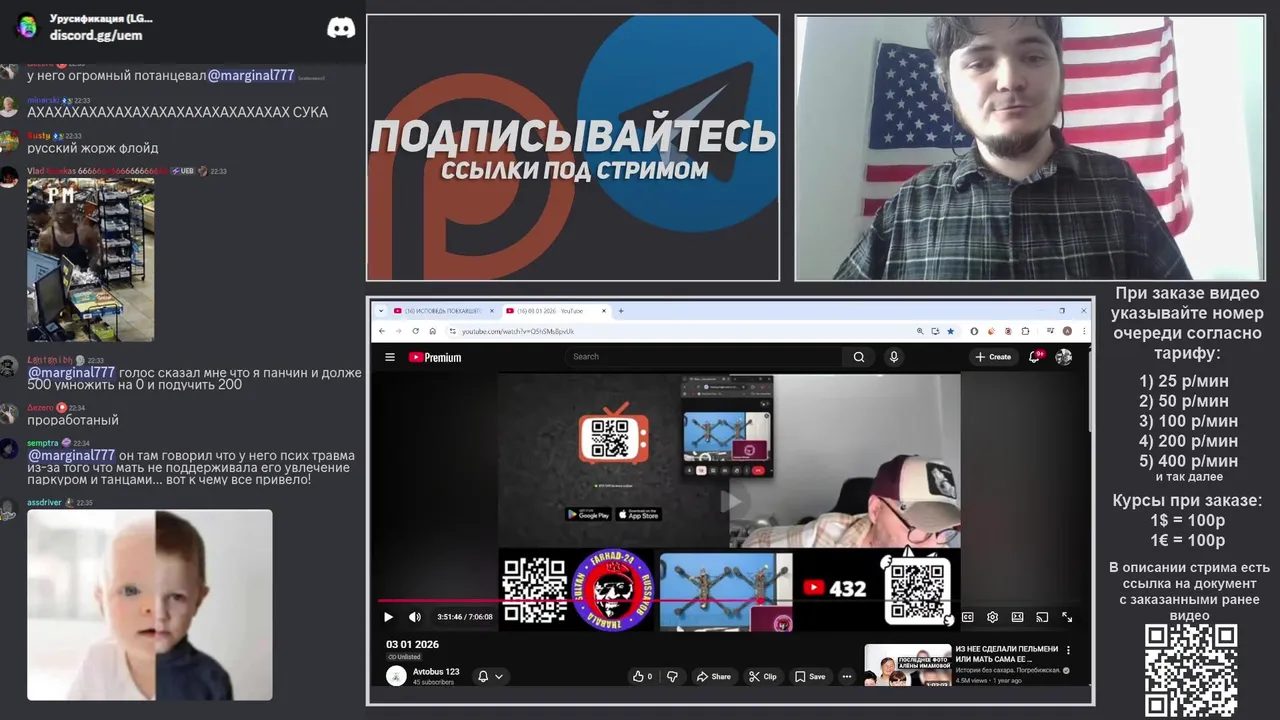
Task: Click the Discord logo icon
Action: 341,28
